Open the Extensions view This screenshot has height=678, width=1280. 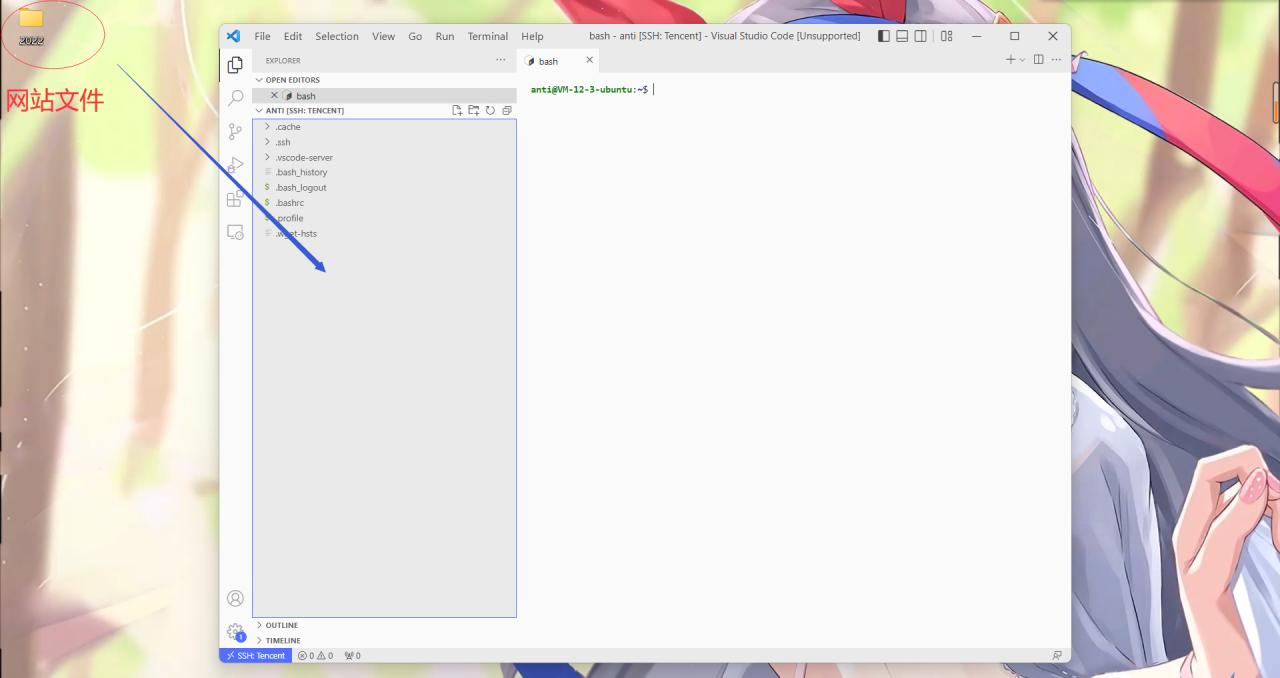235,198
